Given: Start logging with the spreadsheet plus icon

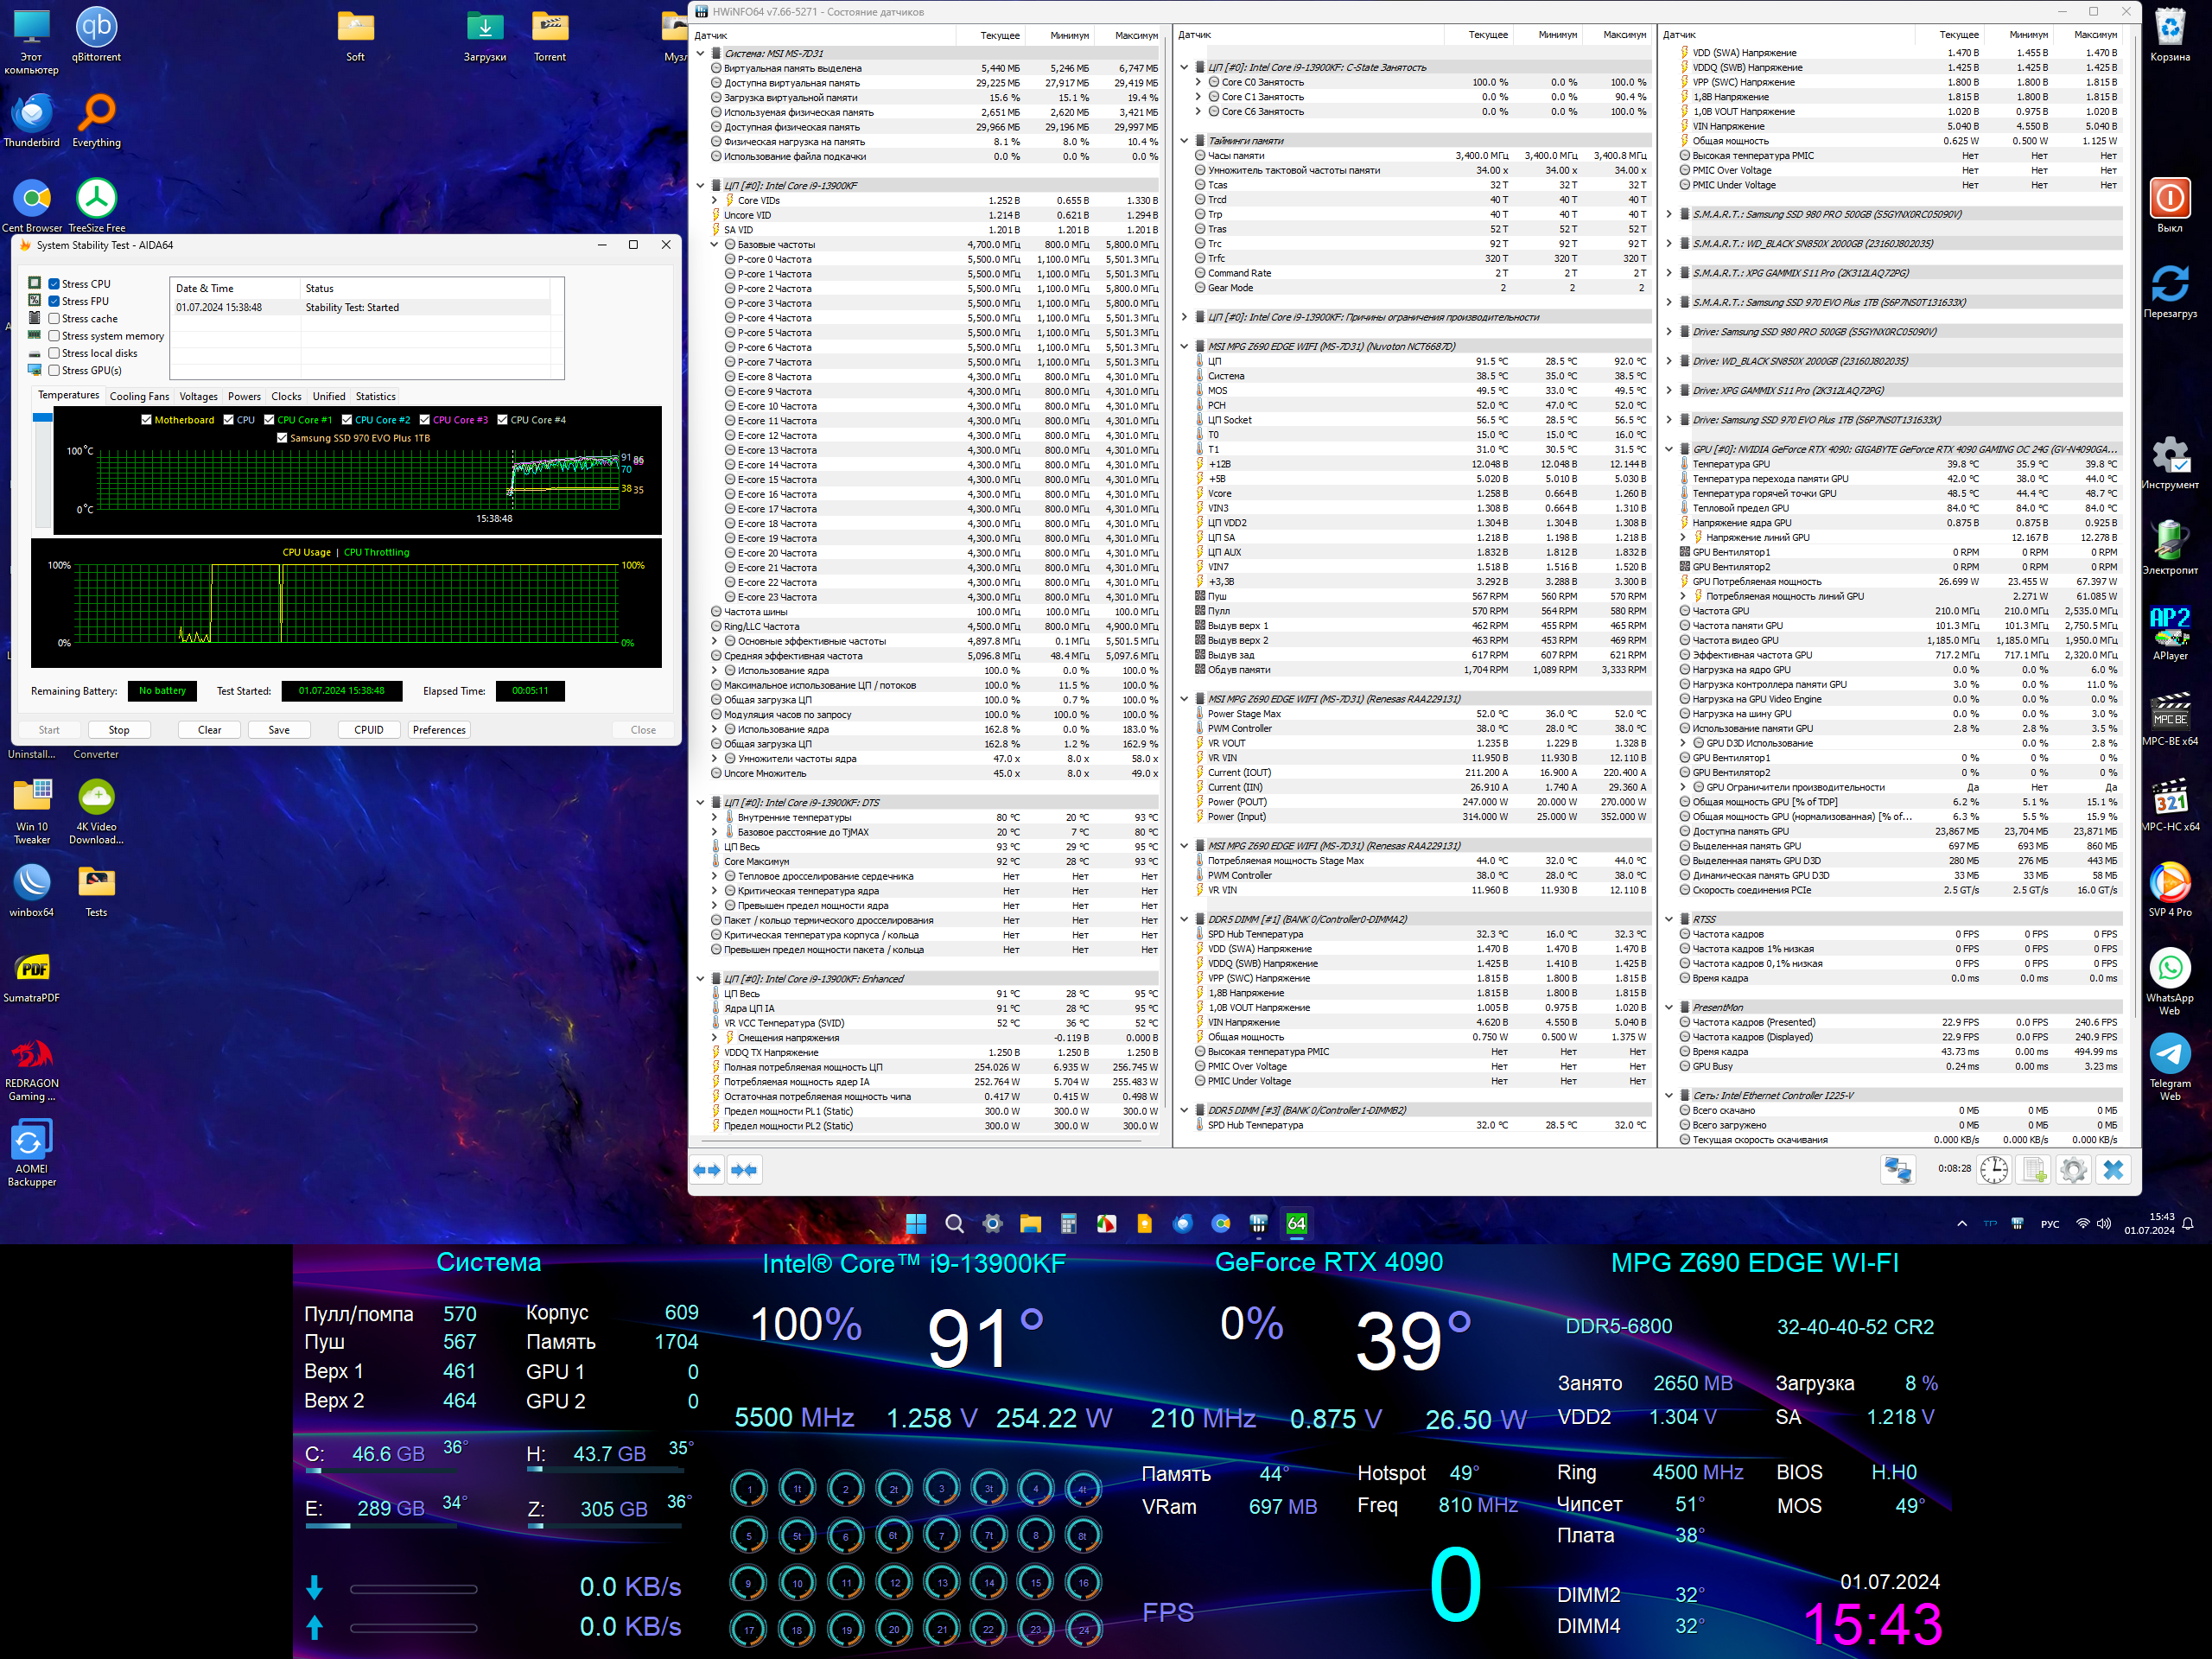Looking at the screenshot, I should [x=2034, y=1169].
